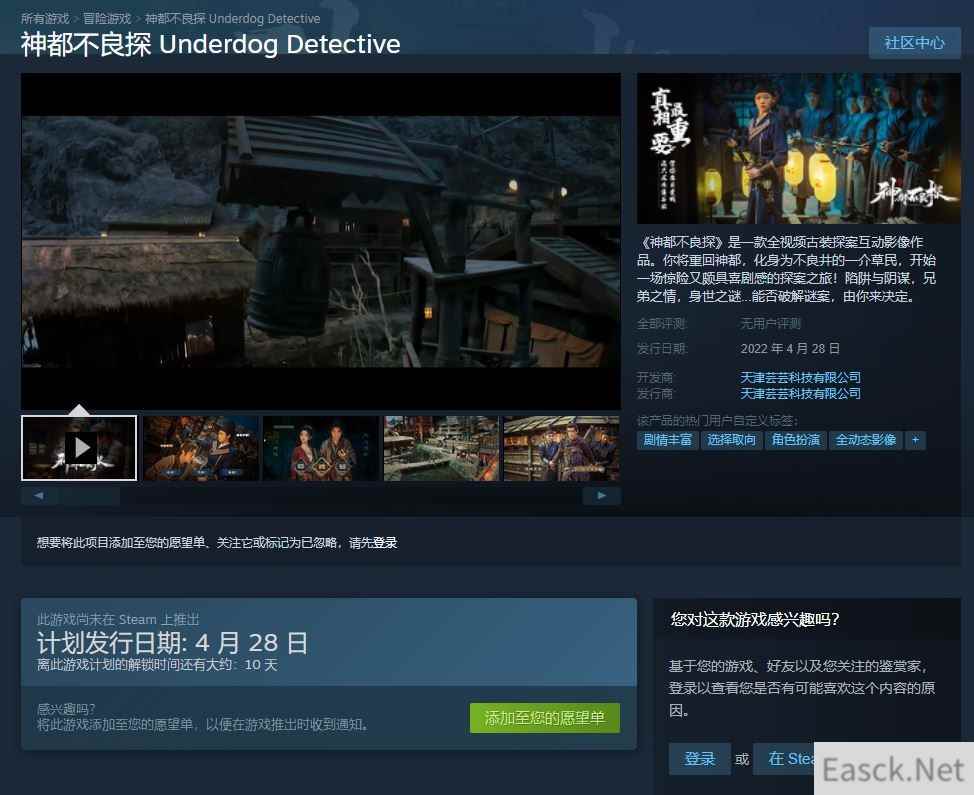This screenshot has width=974, height=795.
Task: Click the 您对这款游戏感兴趣吗? heading
Action: tap(755, 619)
